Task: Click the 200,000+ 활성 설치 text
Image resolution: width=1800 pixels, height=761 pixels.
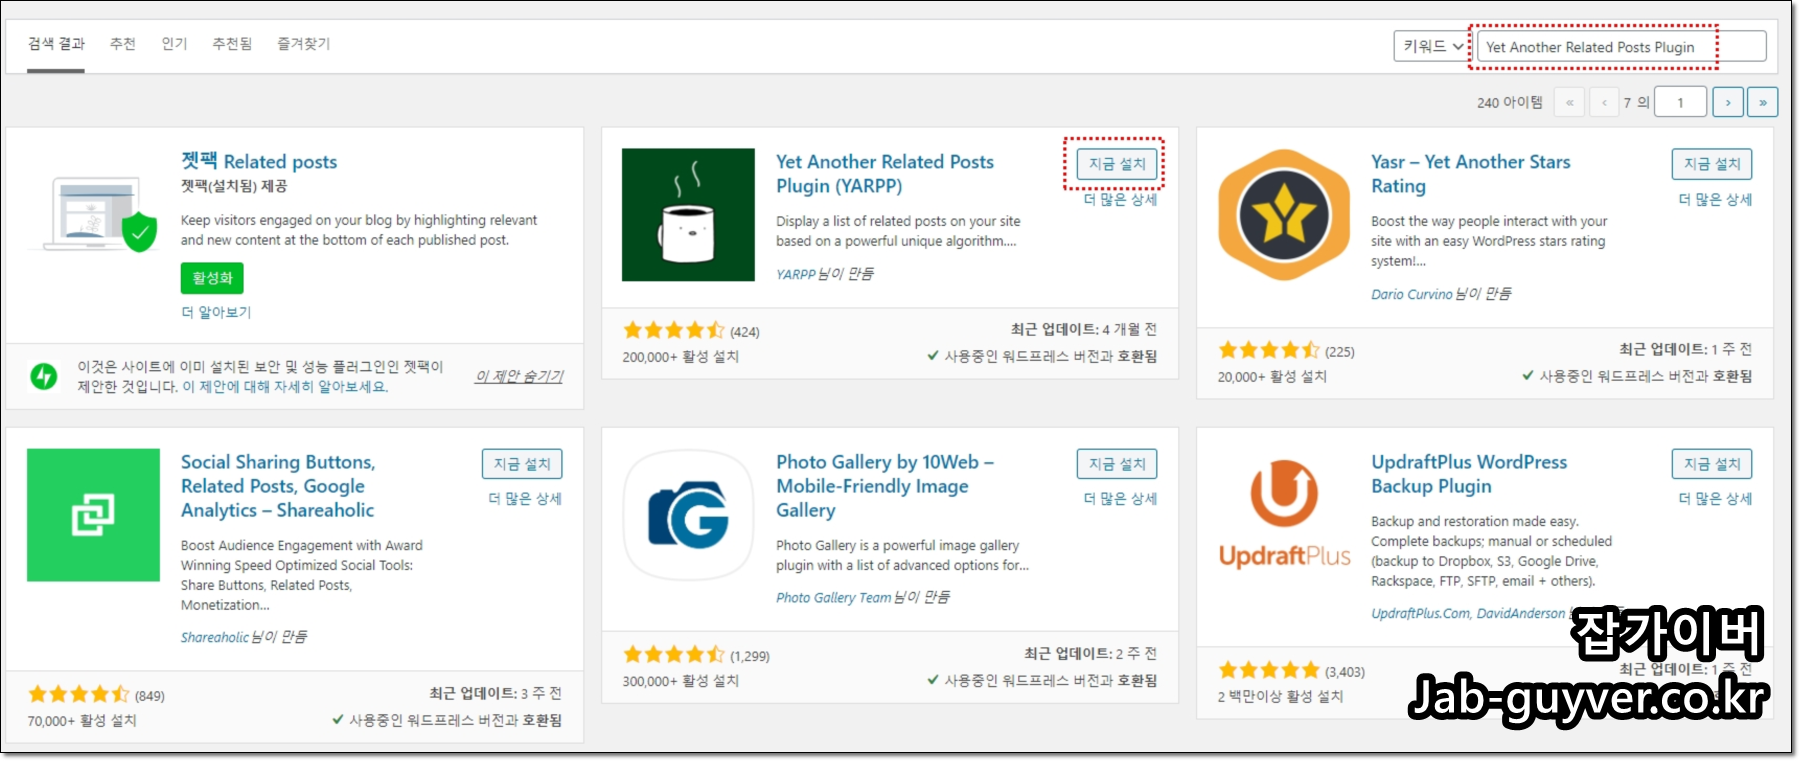Action: point(681,357)
